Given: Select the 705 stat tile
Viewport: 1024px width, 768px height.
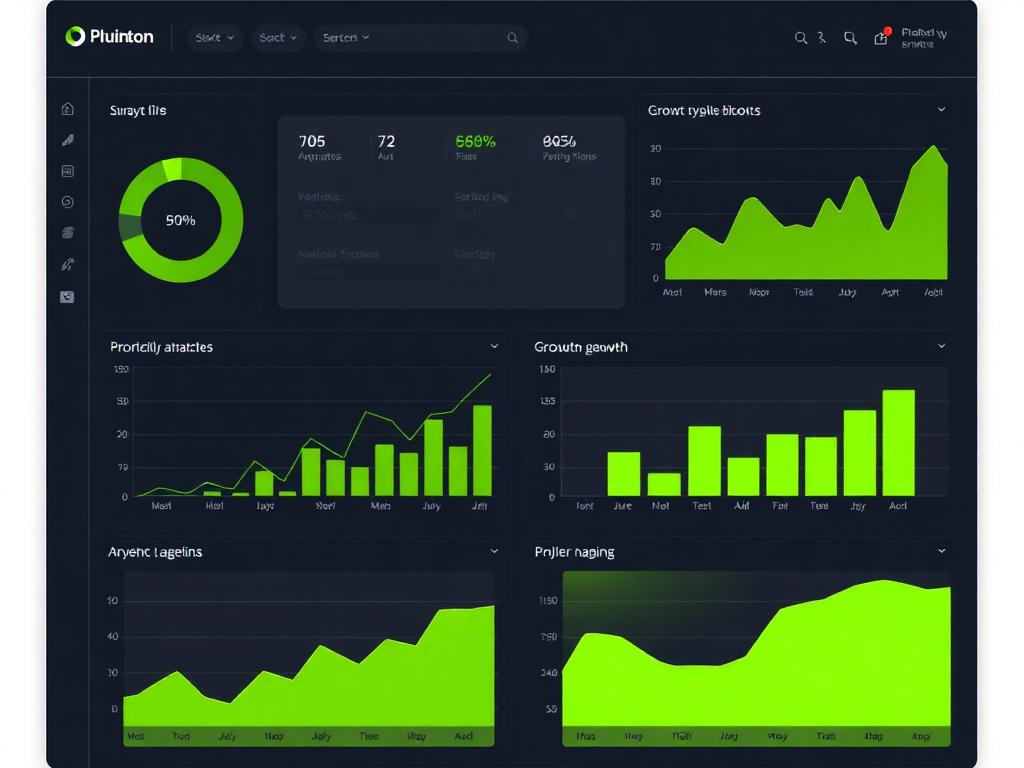Looking at the screenshot, I should click(x=319, y=147).
